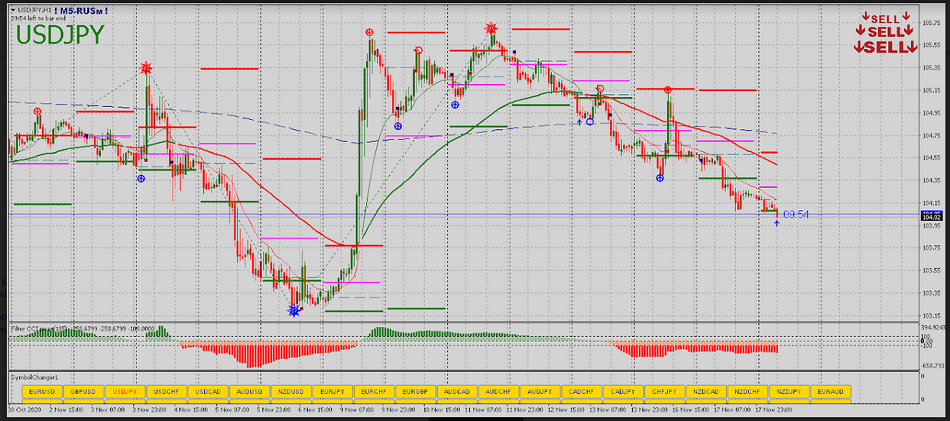Switch chart to NZDUSD symbol
The image size is (950, 421).
291,392
